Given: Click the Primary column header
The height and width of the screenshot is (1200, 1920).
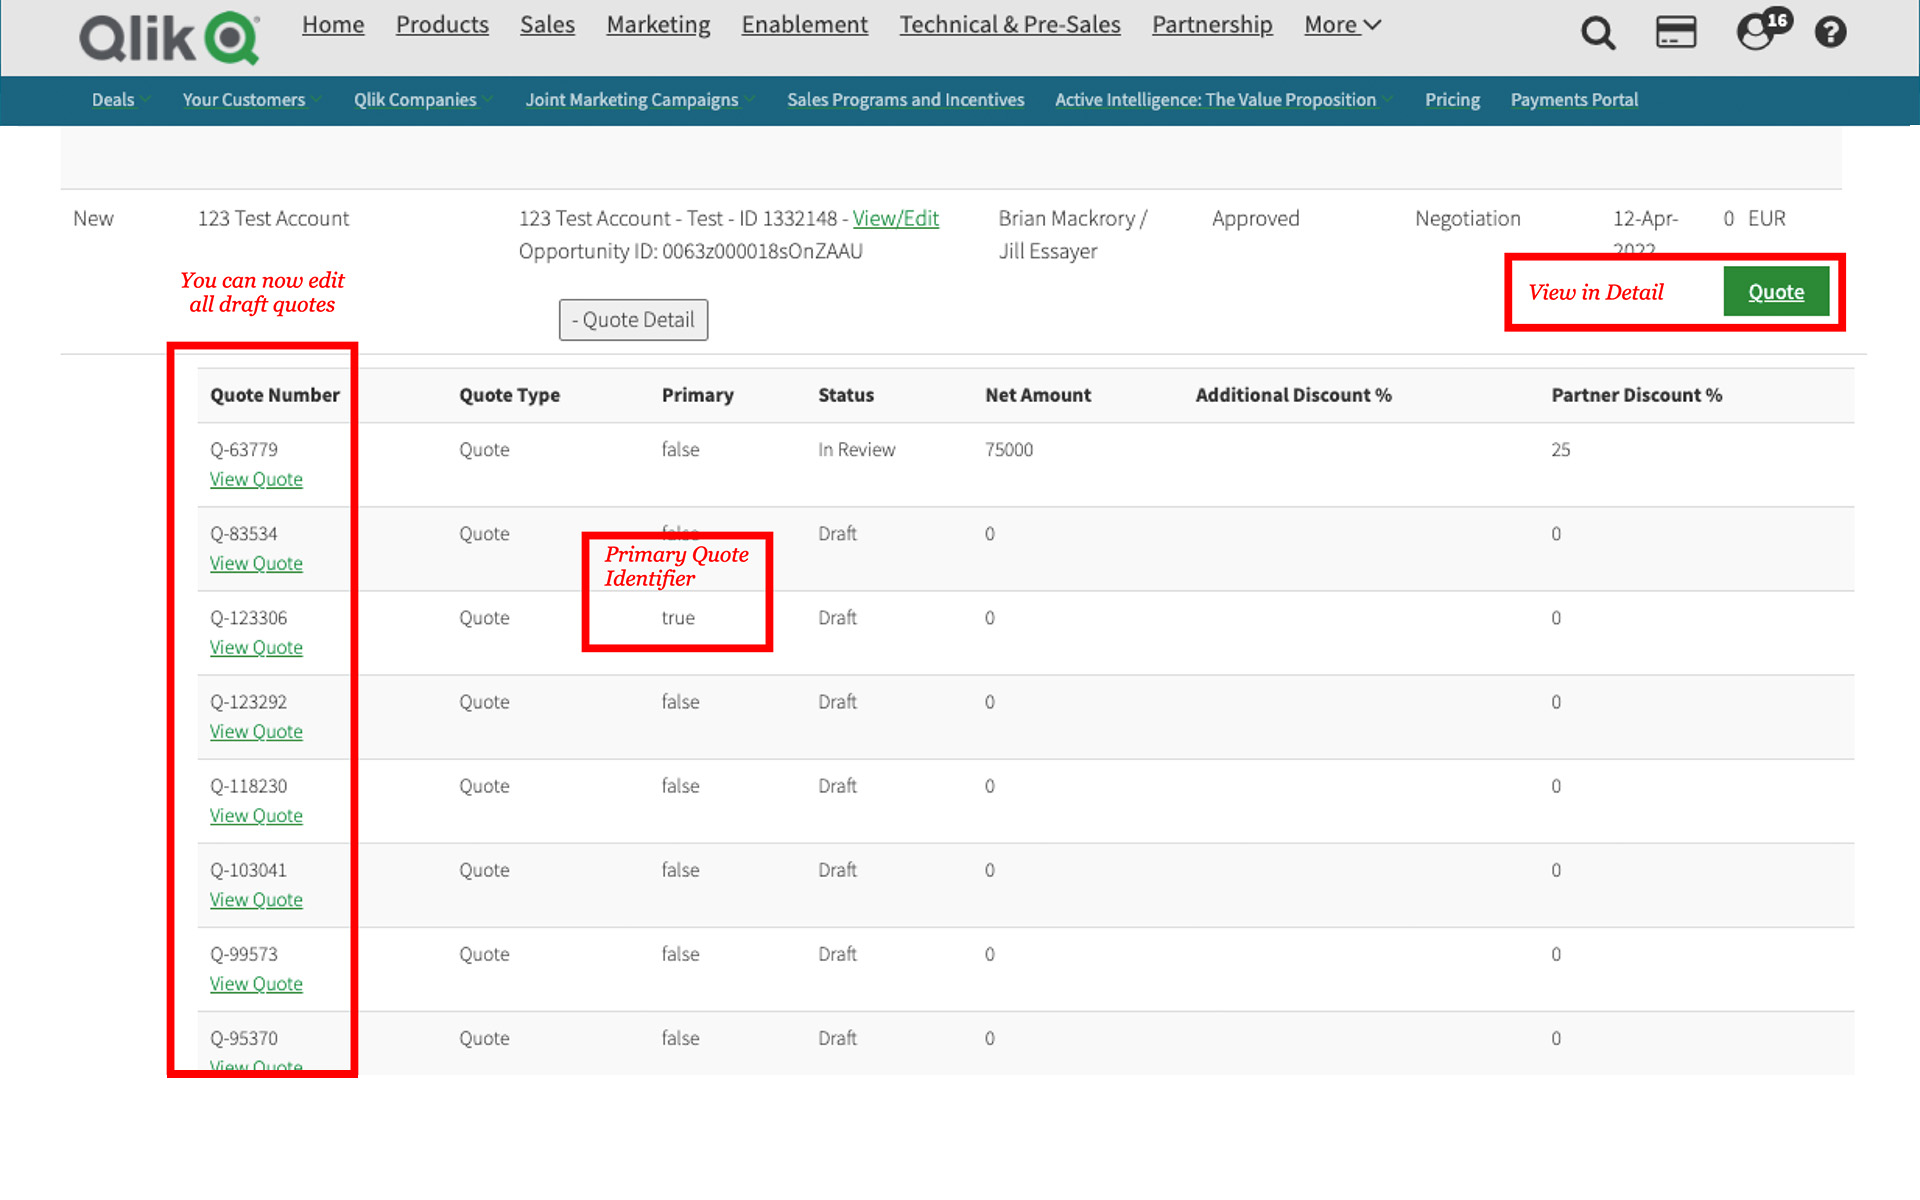Looking at the screenshot, I should pos(697,395).
